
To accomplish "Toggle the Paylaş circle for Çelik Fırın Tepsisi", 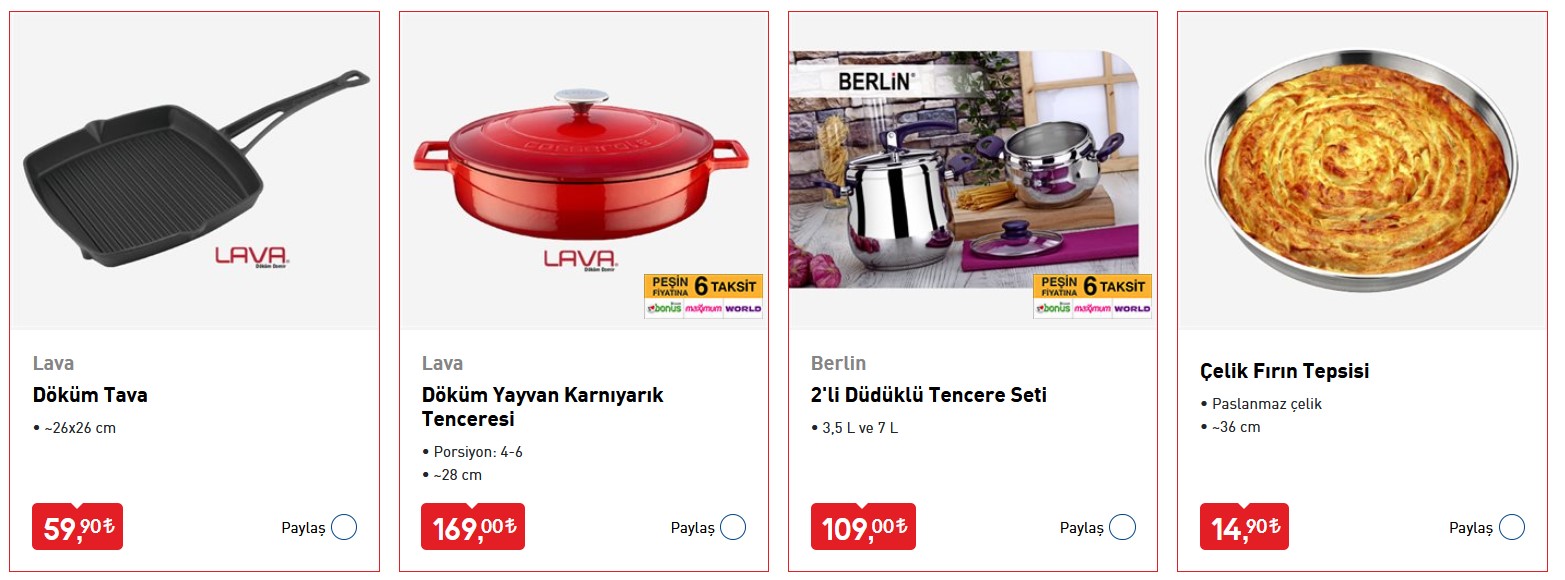I will click(x=1512, y=528).
